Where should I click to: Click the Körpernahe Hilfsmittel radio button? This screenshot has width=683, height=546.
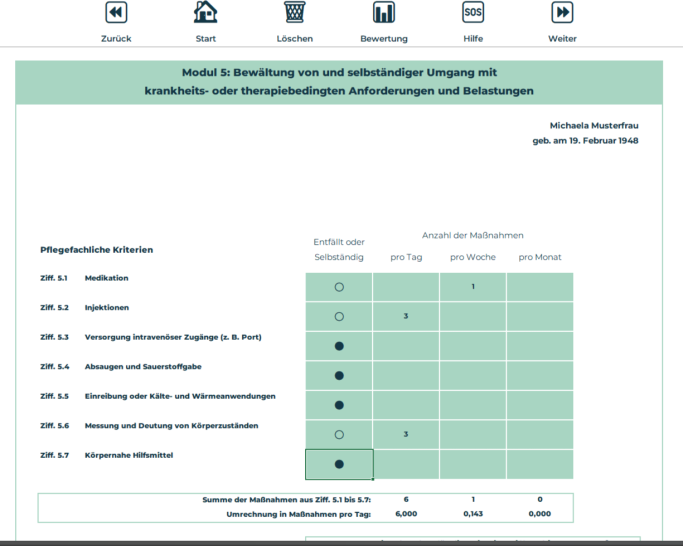point(339,464)
